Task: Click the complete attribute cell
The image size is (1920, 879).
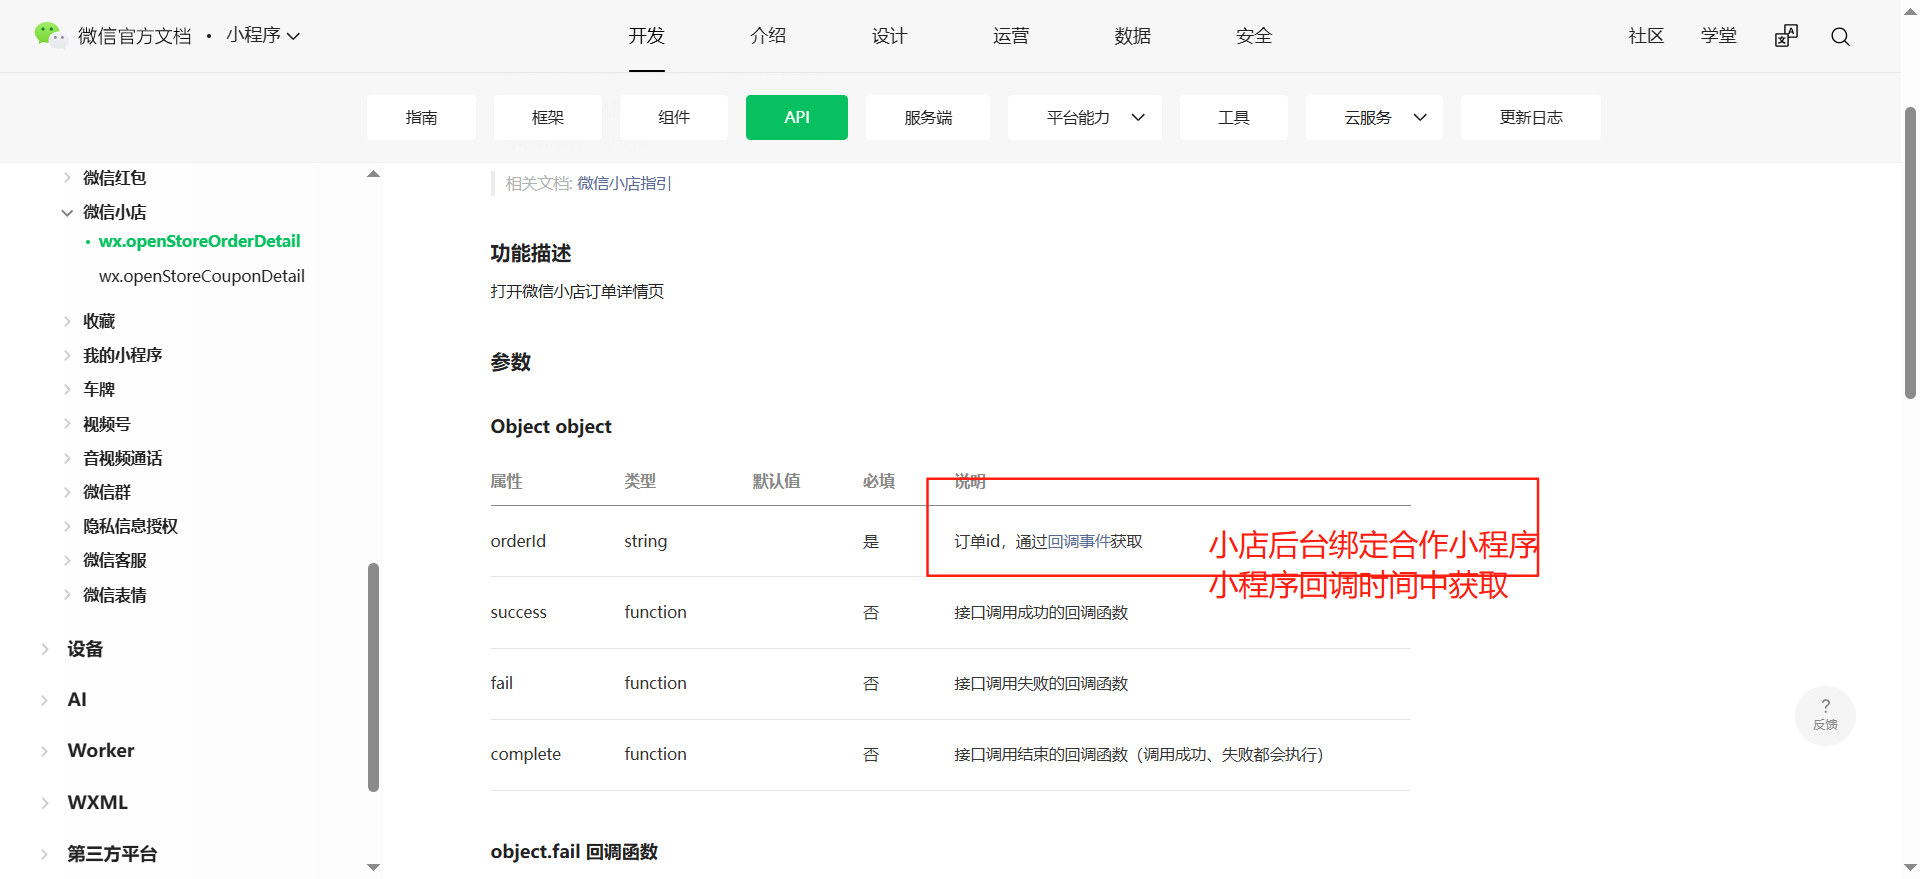Action: tap(525, 754)
